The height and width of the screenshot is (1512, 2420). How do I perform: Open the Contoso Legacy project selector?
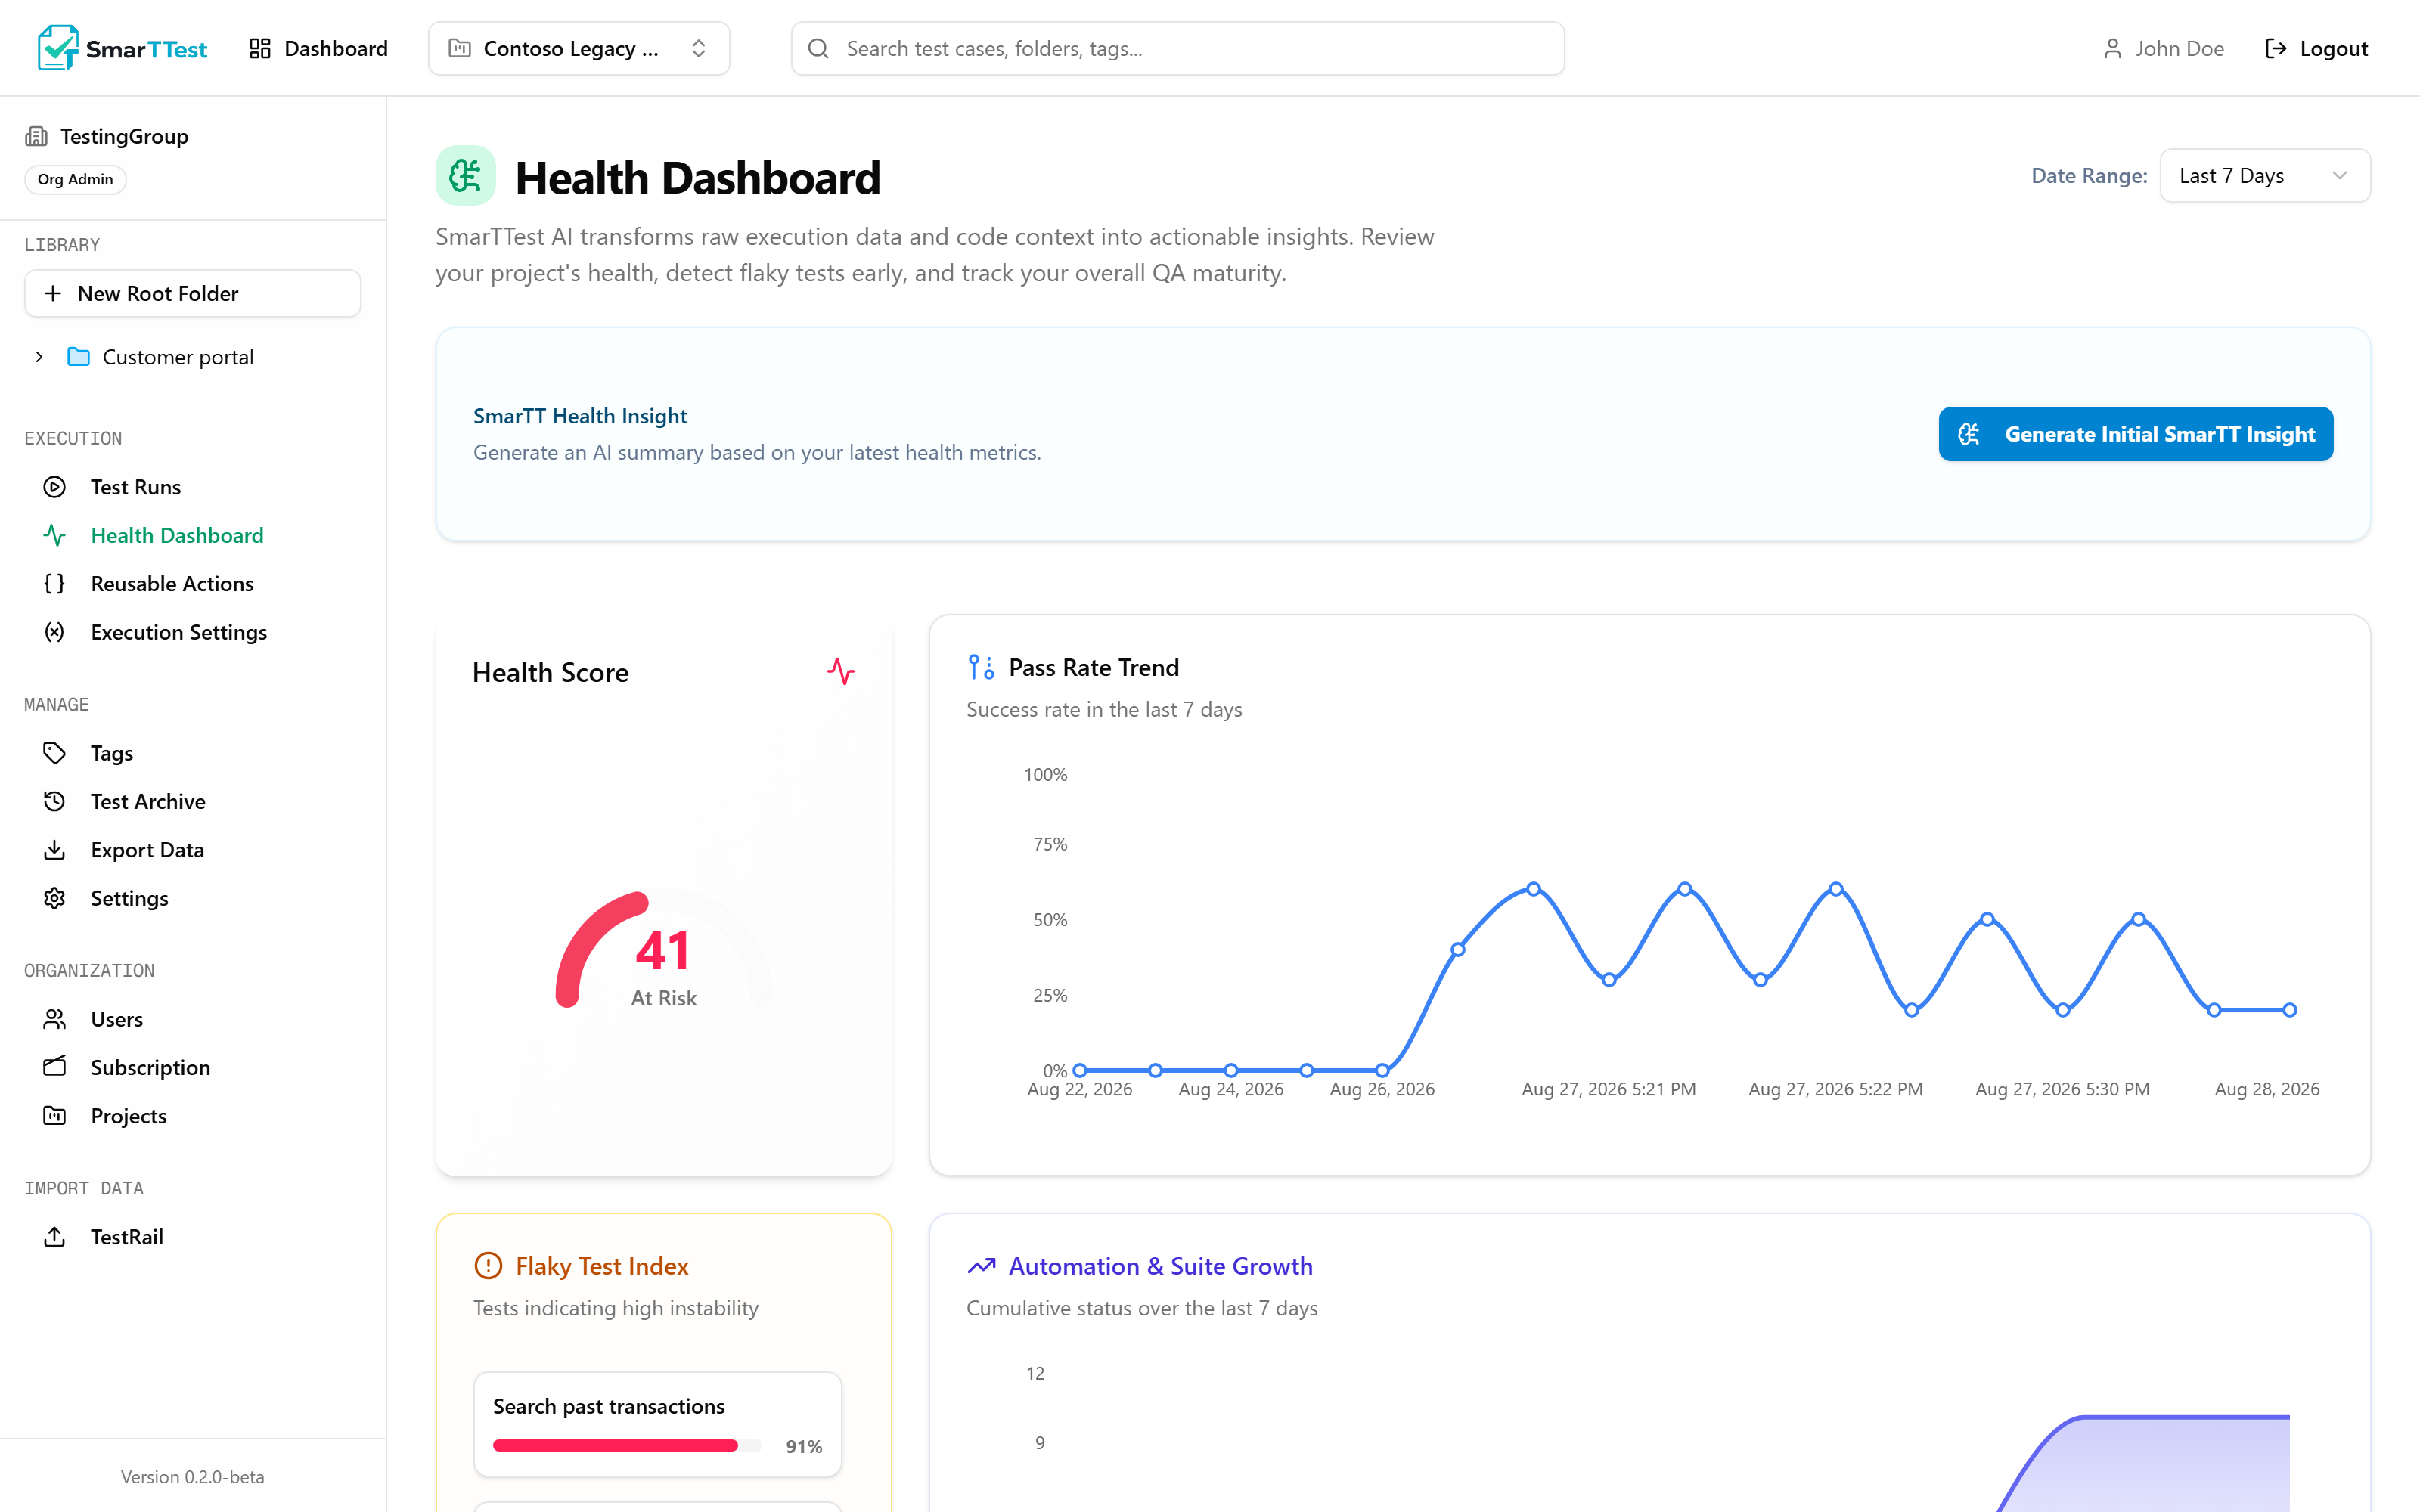point(579,48)
